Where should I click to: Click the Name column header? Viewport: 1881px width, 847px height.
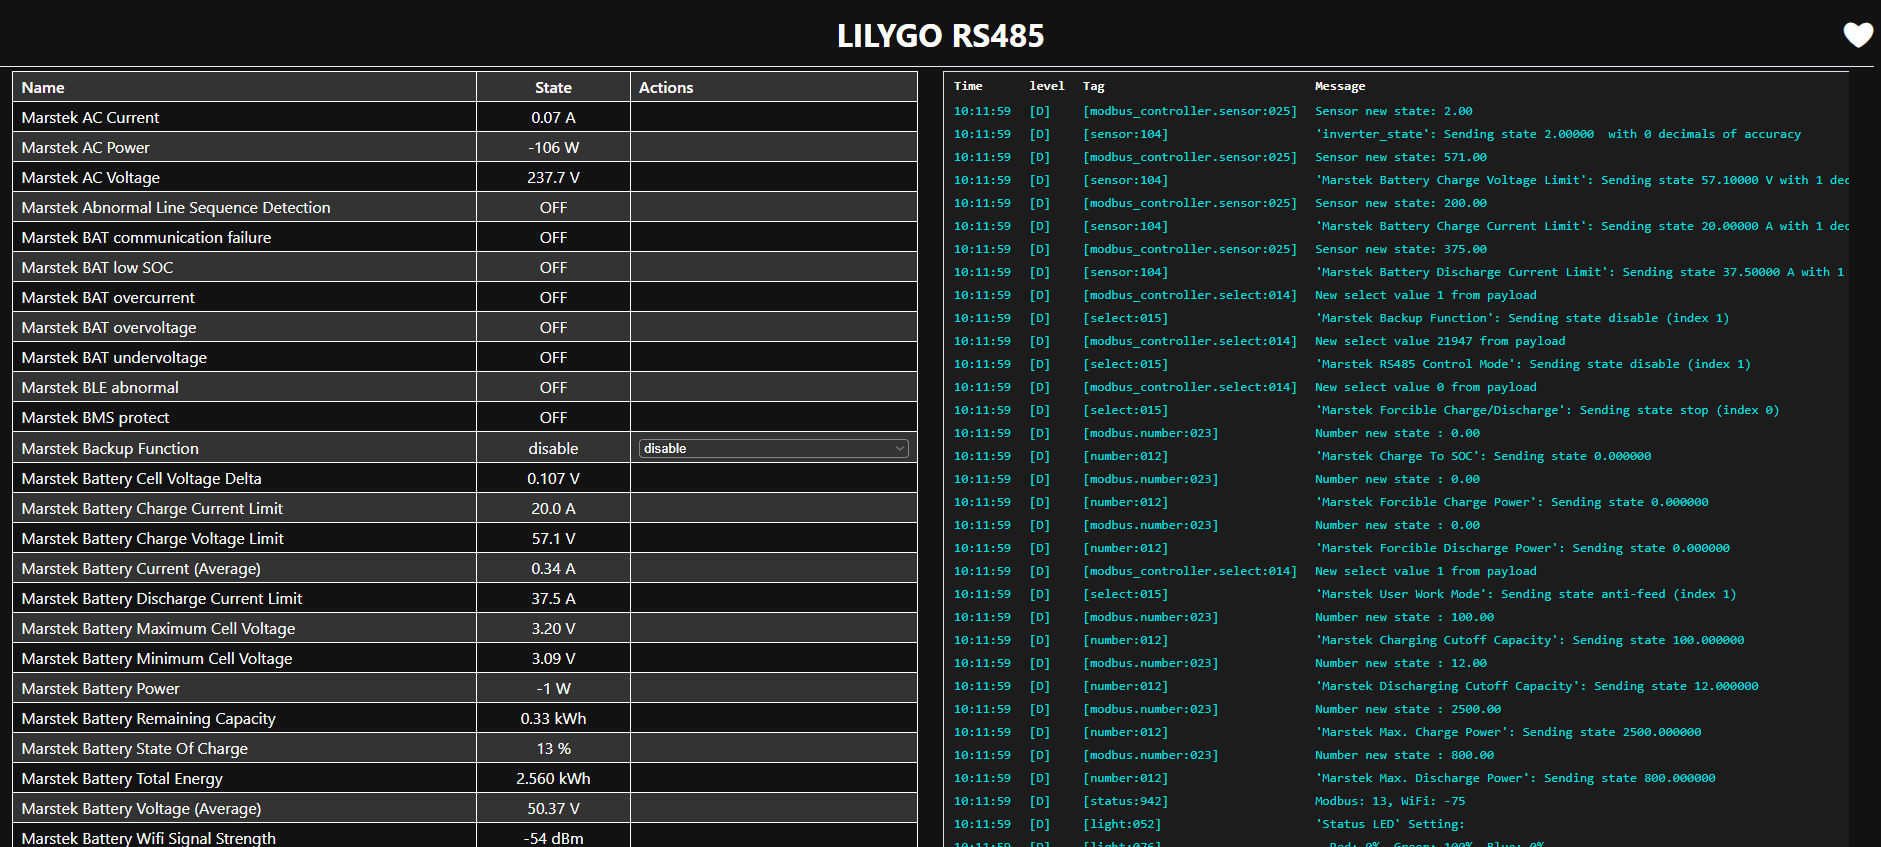43,87
